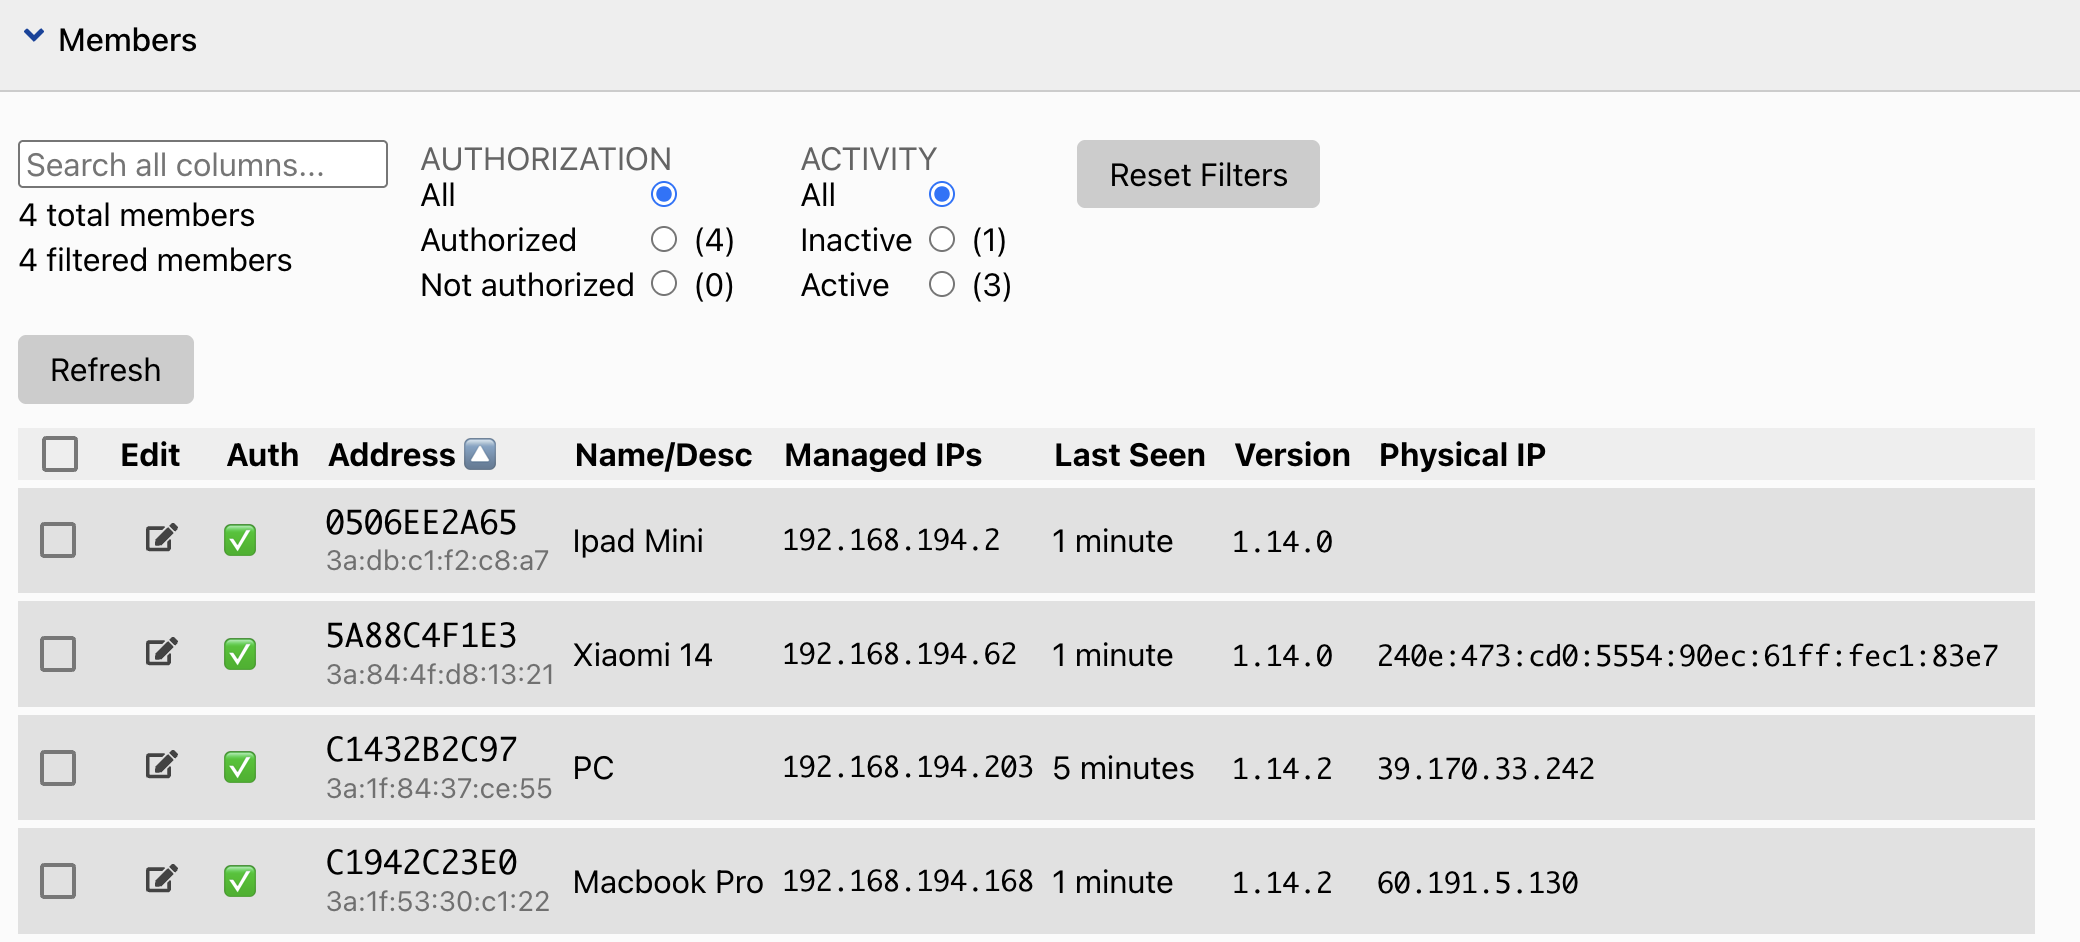This screenshot has width=2080, height=942.
Task: Click the Reset Filters button
Action: click(x=1198, y=175)
